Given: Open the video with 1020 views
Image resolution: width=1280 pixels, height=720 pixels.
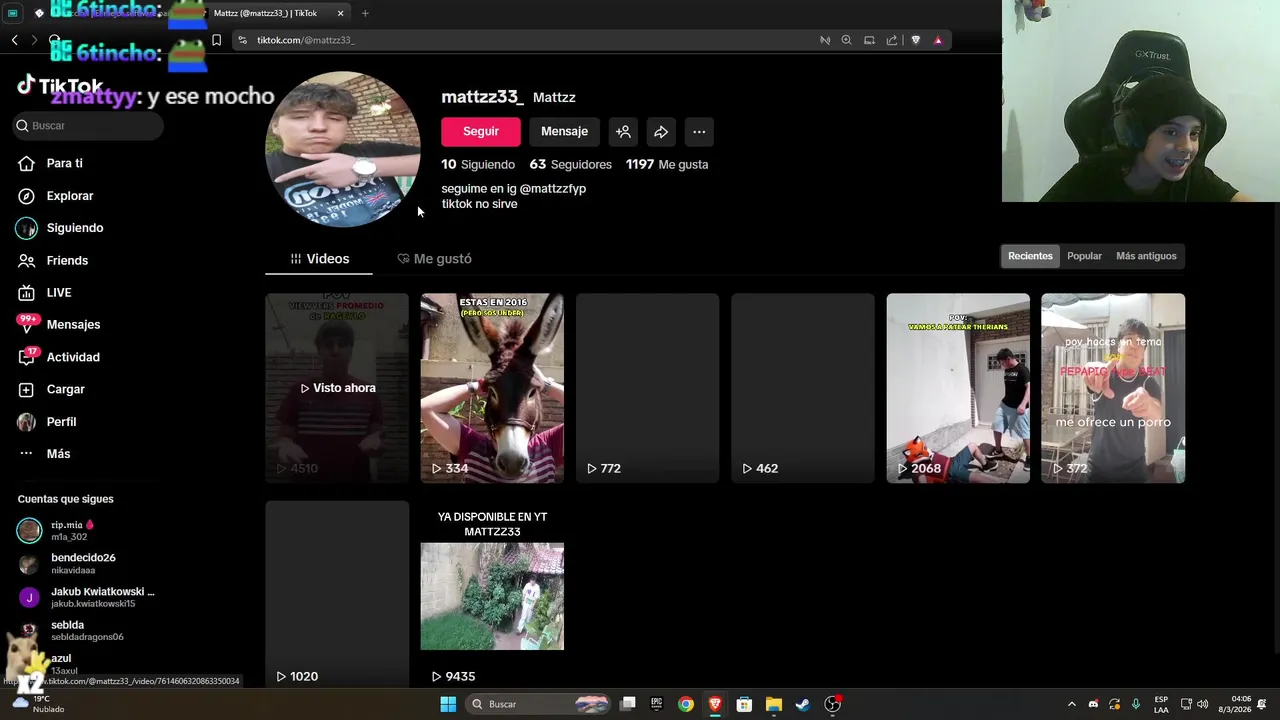Looking at the screenshot, I should tap(337, 594).
